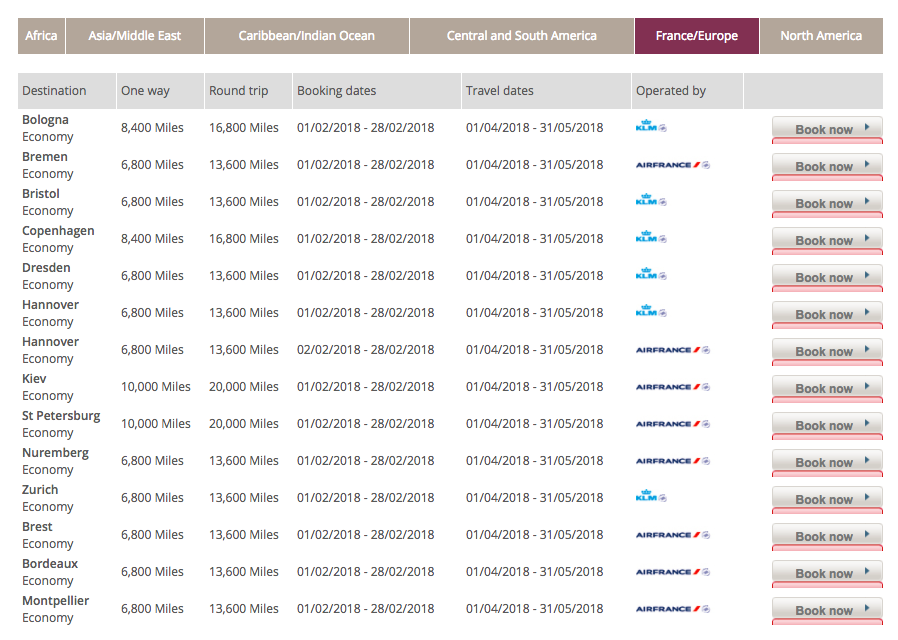Click the Travel dates column header
The image size is (898, 640).
546,90
